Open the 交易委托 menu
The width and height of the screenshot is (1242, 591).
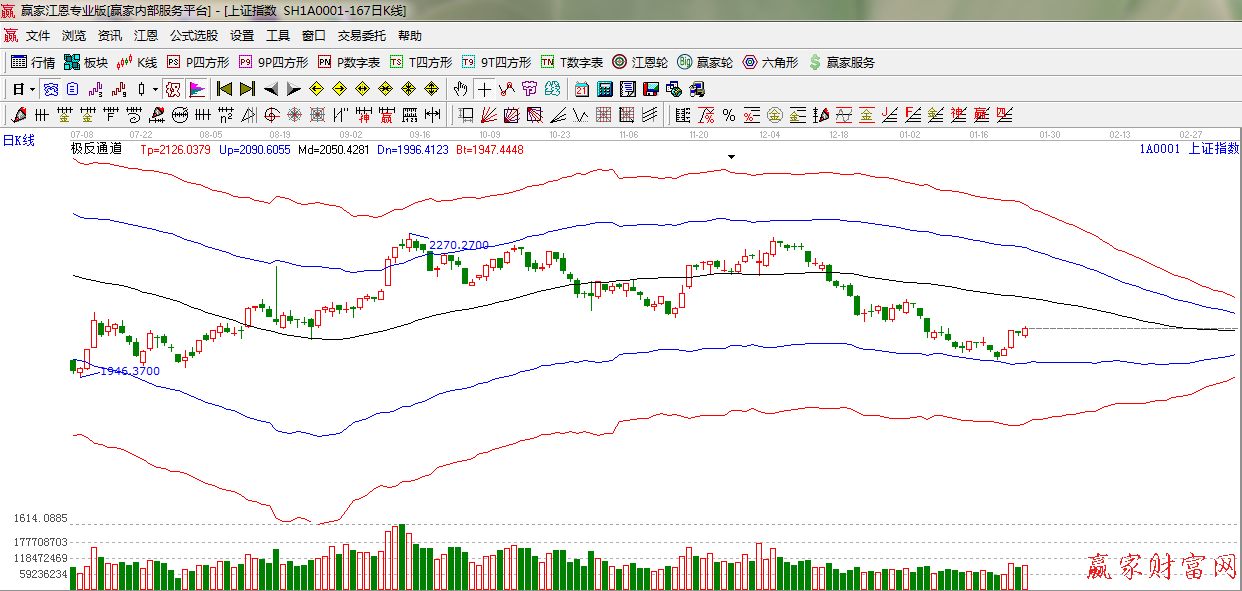361,35
